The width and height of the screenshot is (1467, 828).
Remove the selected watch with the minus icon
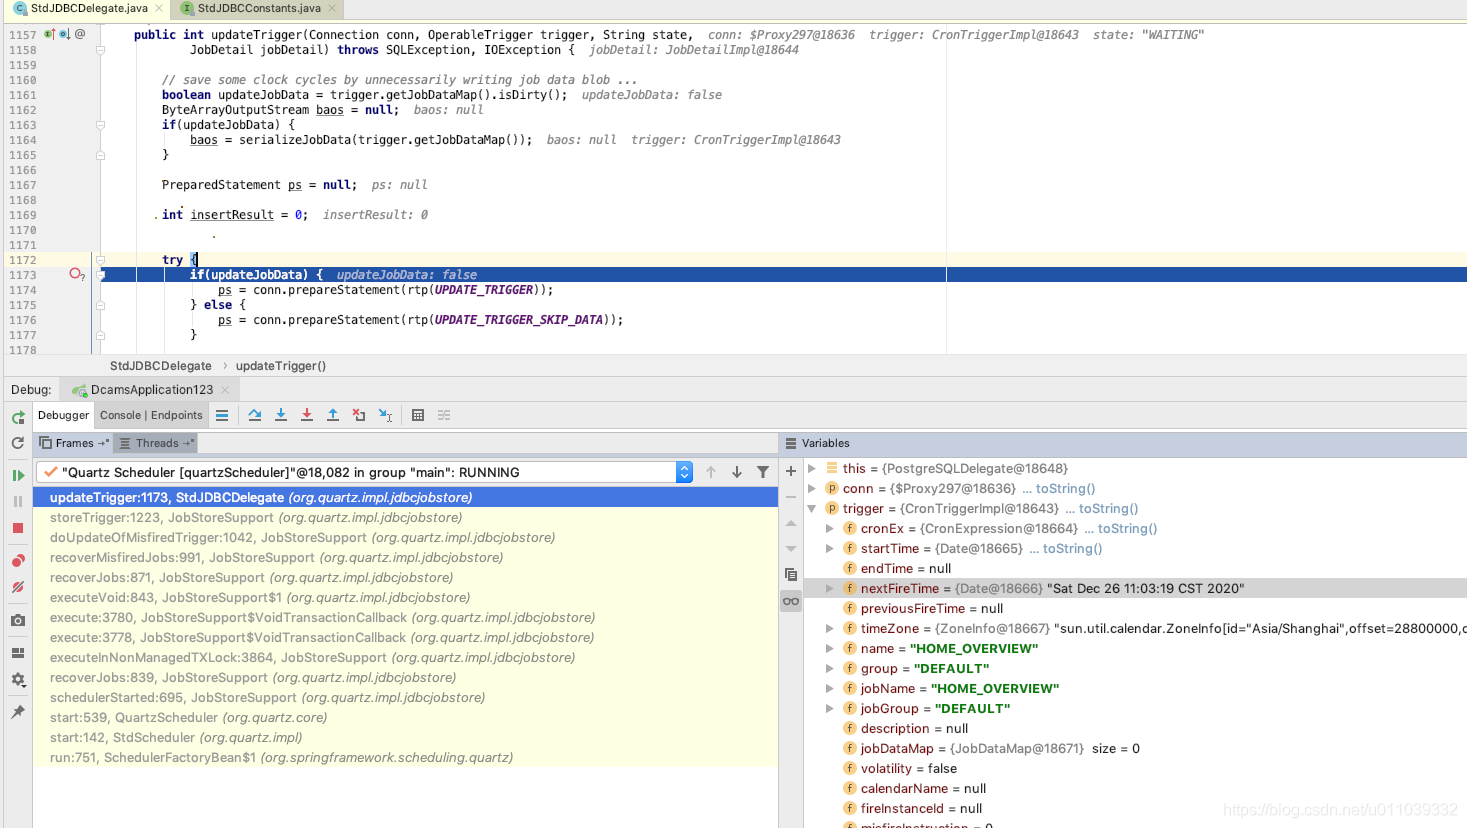(791, 497)
